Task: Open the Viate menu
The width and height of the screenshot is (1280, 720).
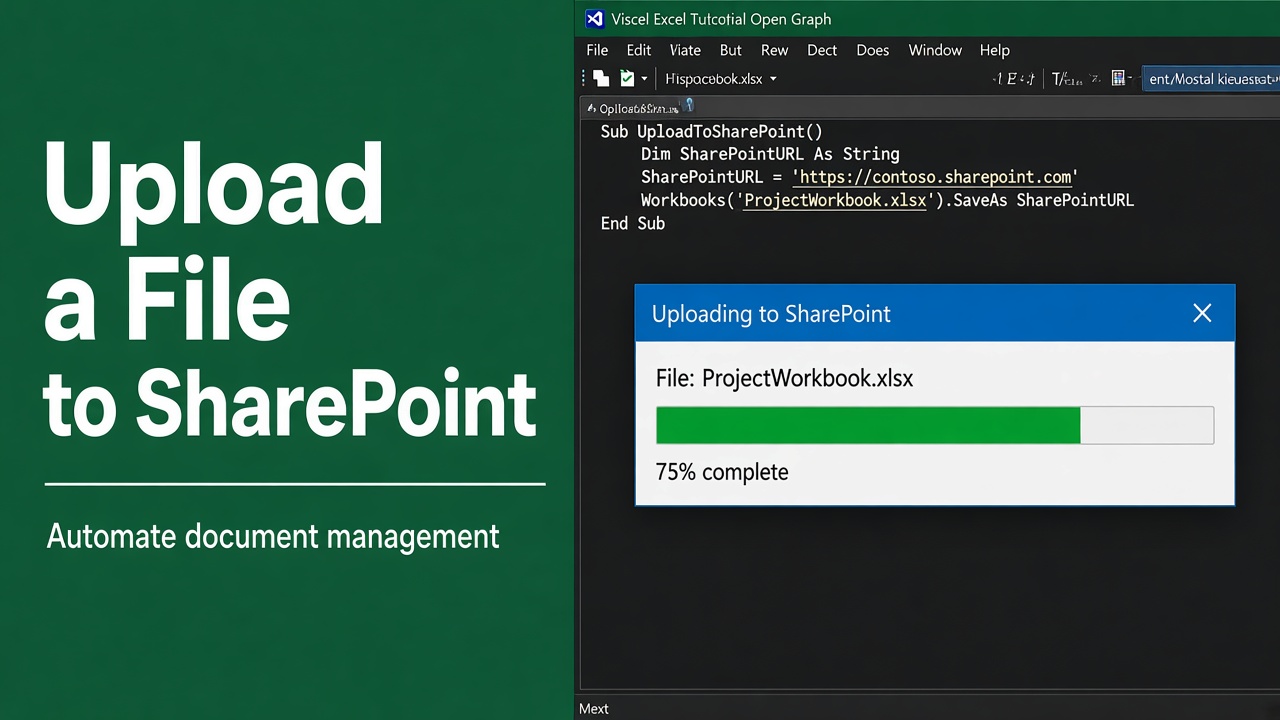Action: click(685, 50)
